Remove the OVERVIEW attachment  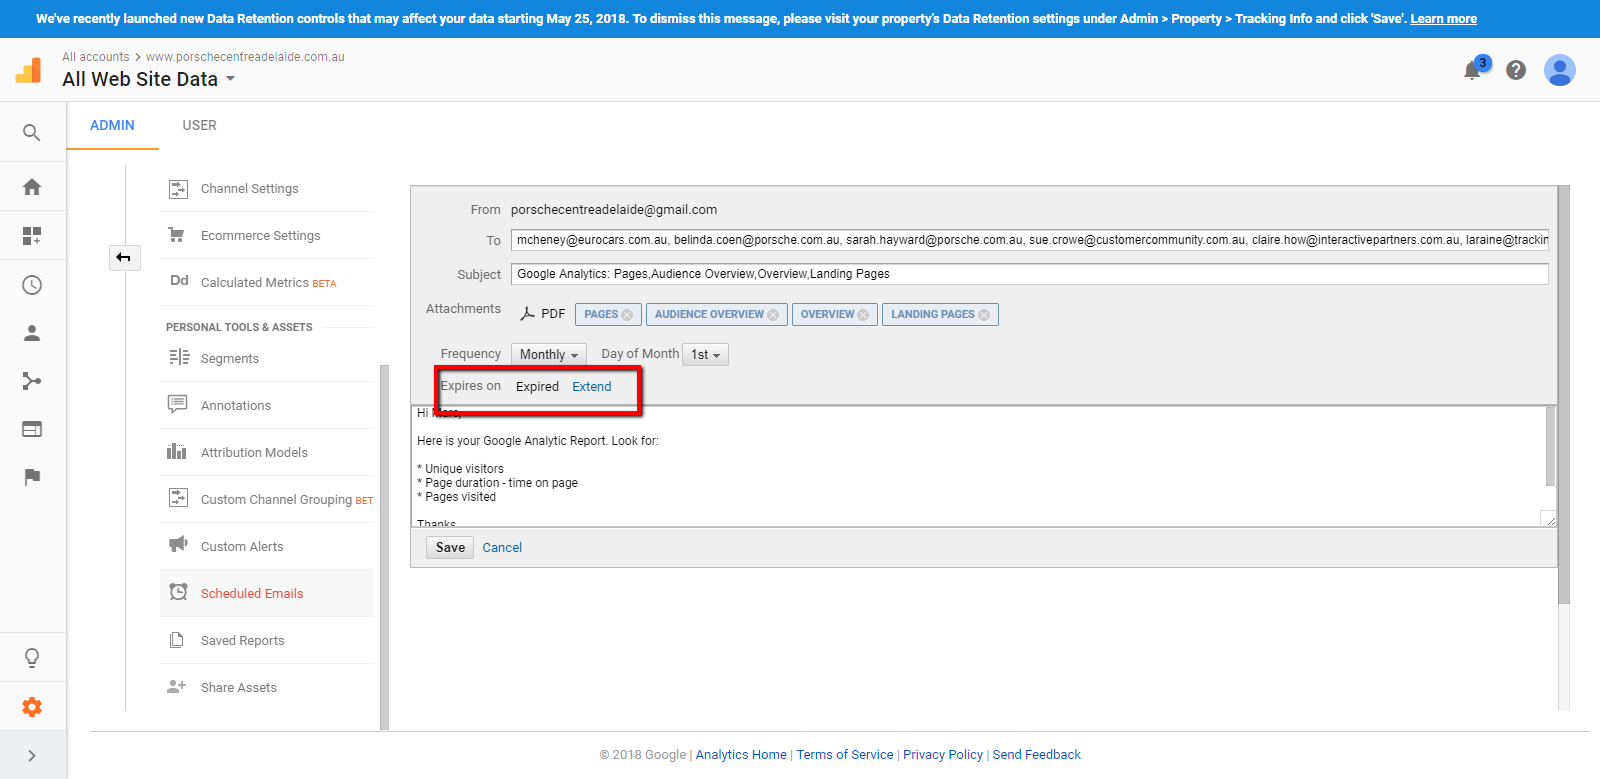click(x=863, y=315)
